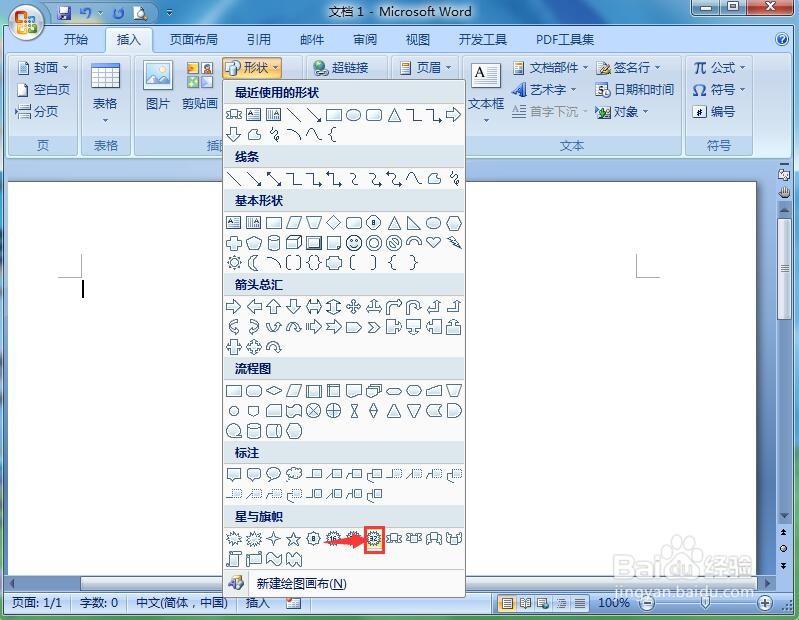The width and height of the screenshot is (799, 620).
Task: Open print preview from quick access toolbar
Action: pos(140,13)
